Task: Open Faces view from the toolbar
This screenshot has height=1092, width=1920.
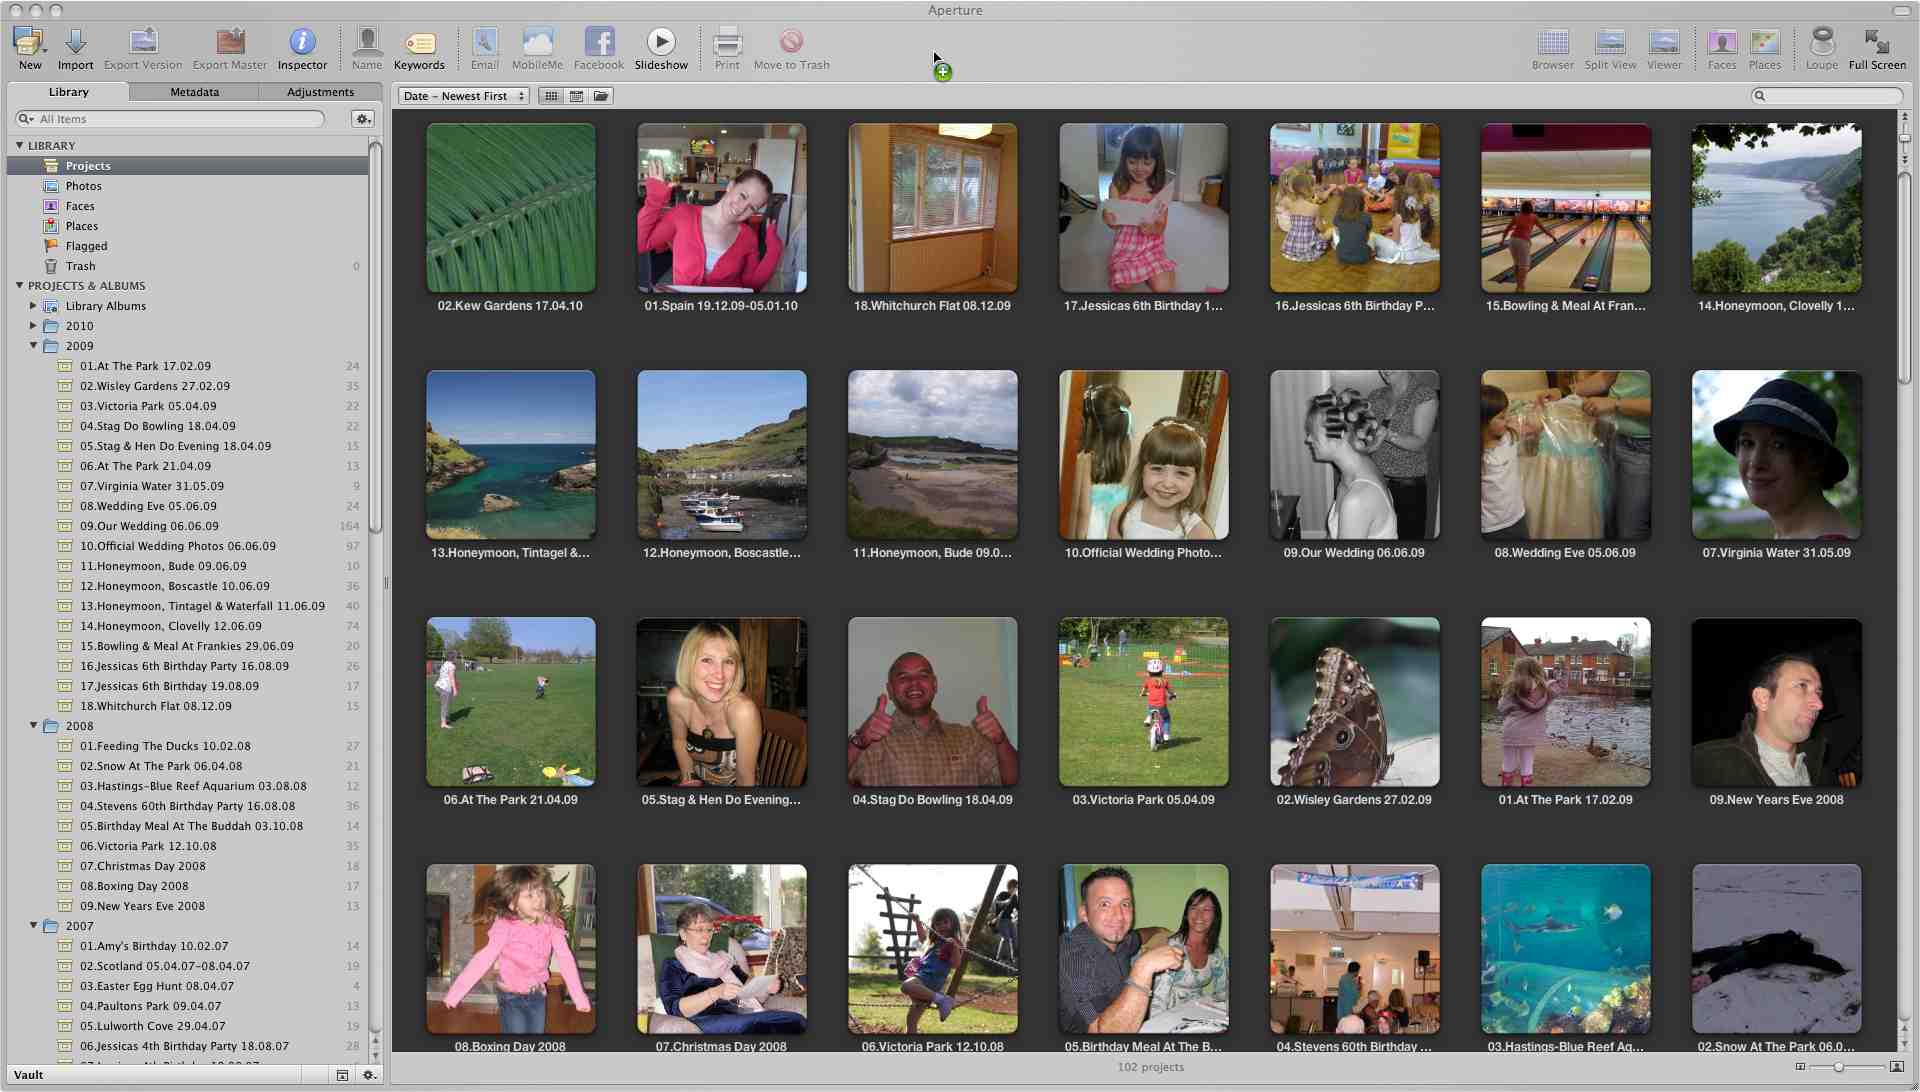Action: coord(1721,47)
